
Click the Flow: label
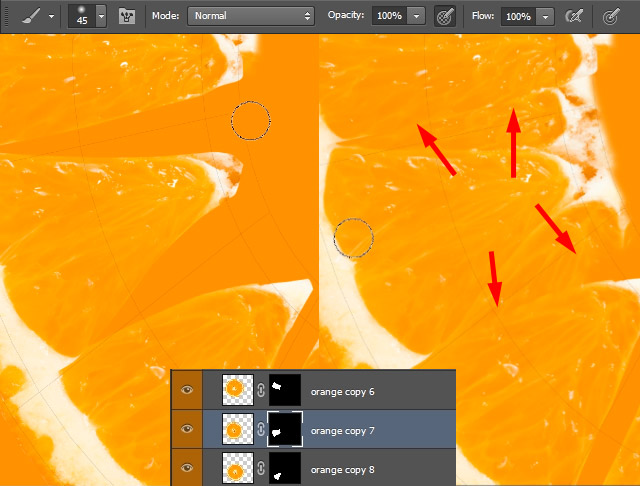pos(482,16)
